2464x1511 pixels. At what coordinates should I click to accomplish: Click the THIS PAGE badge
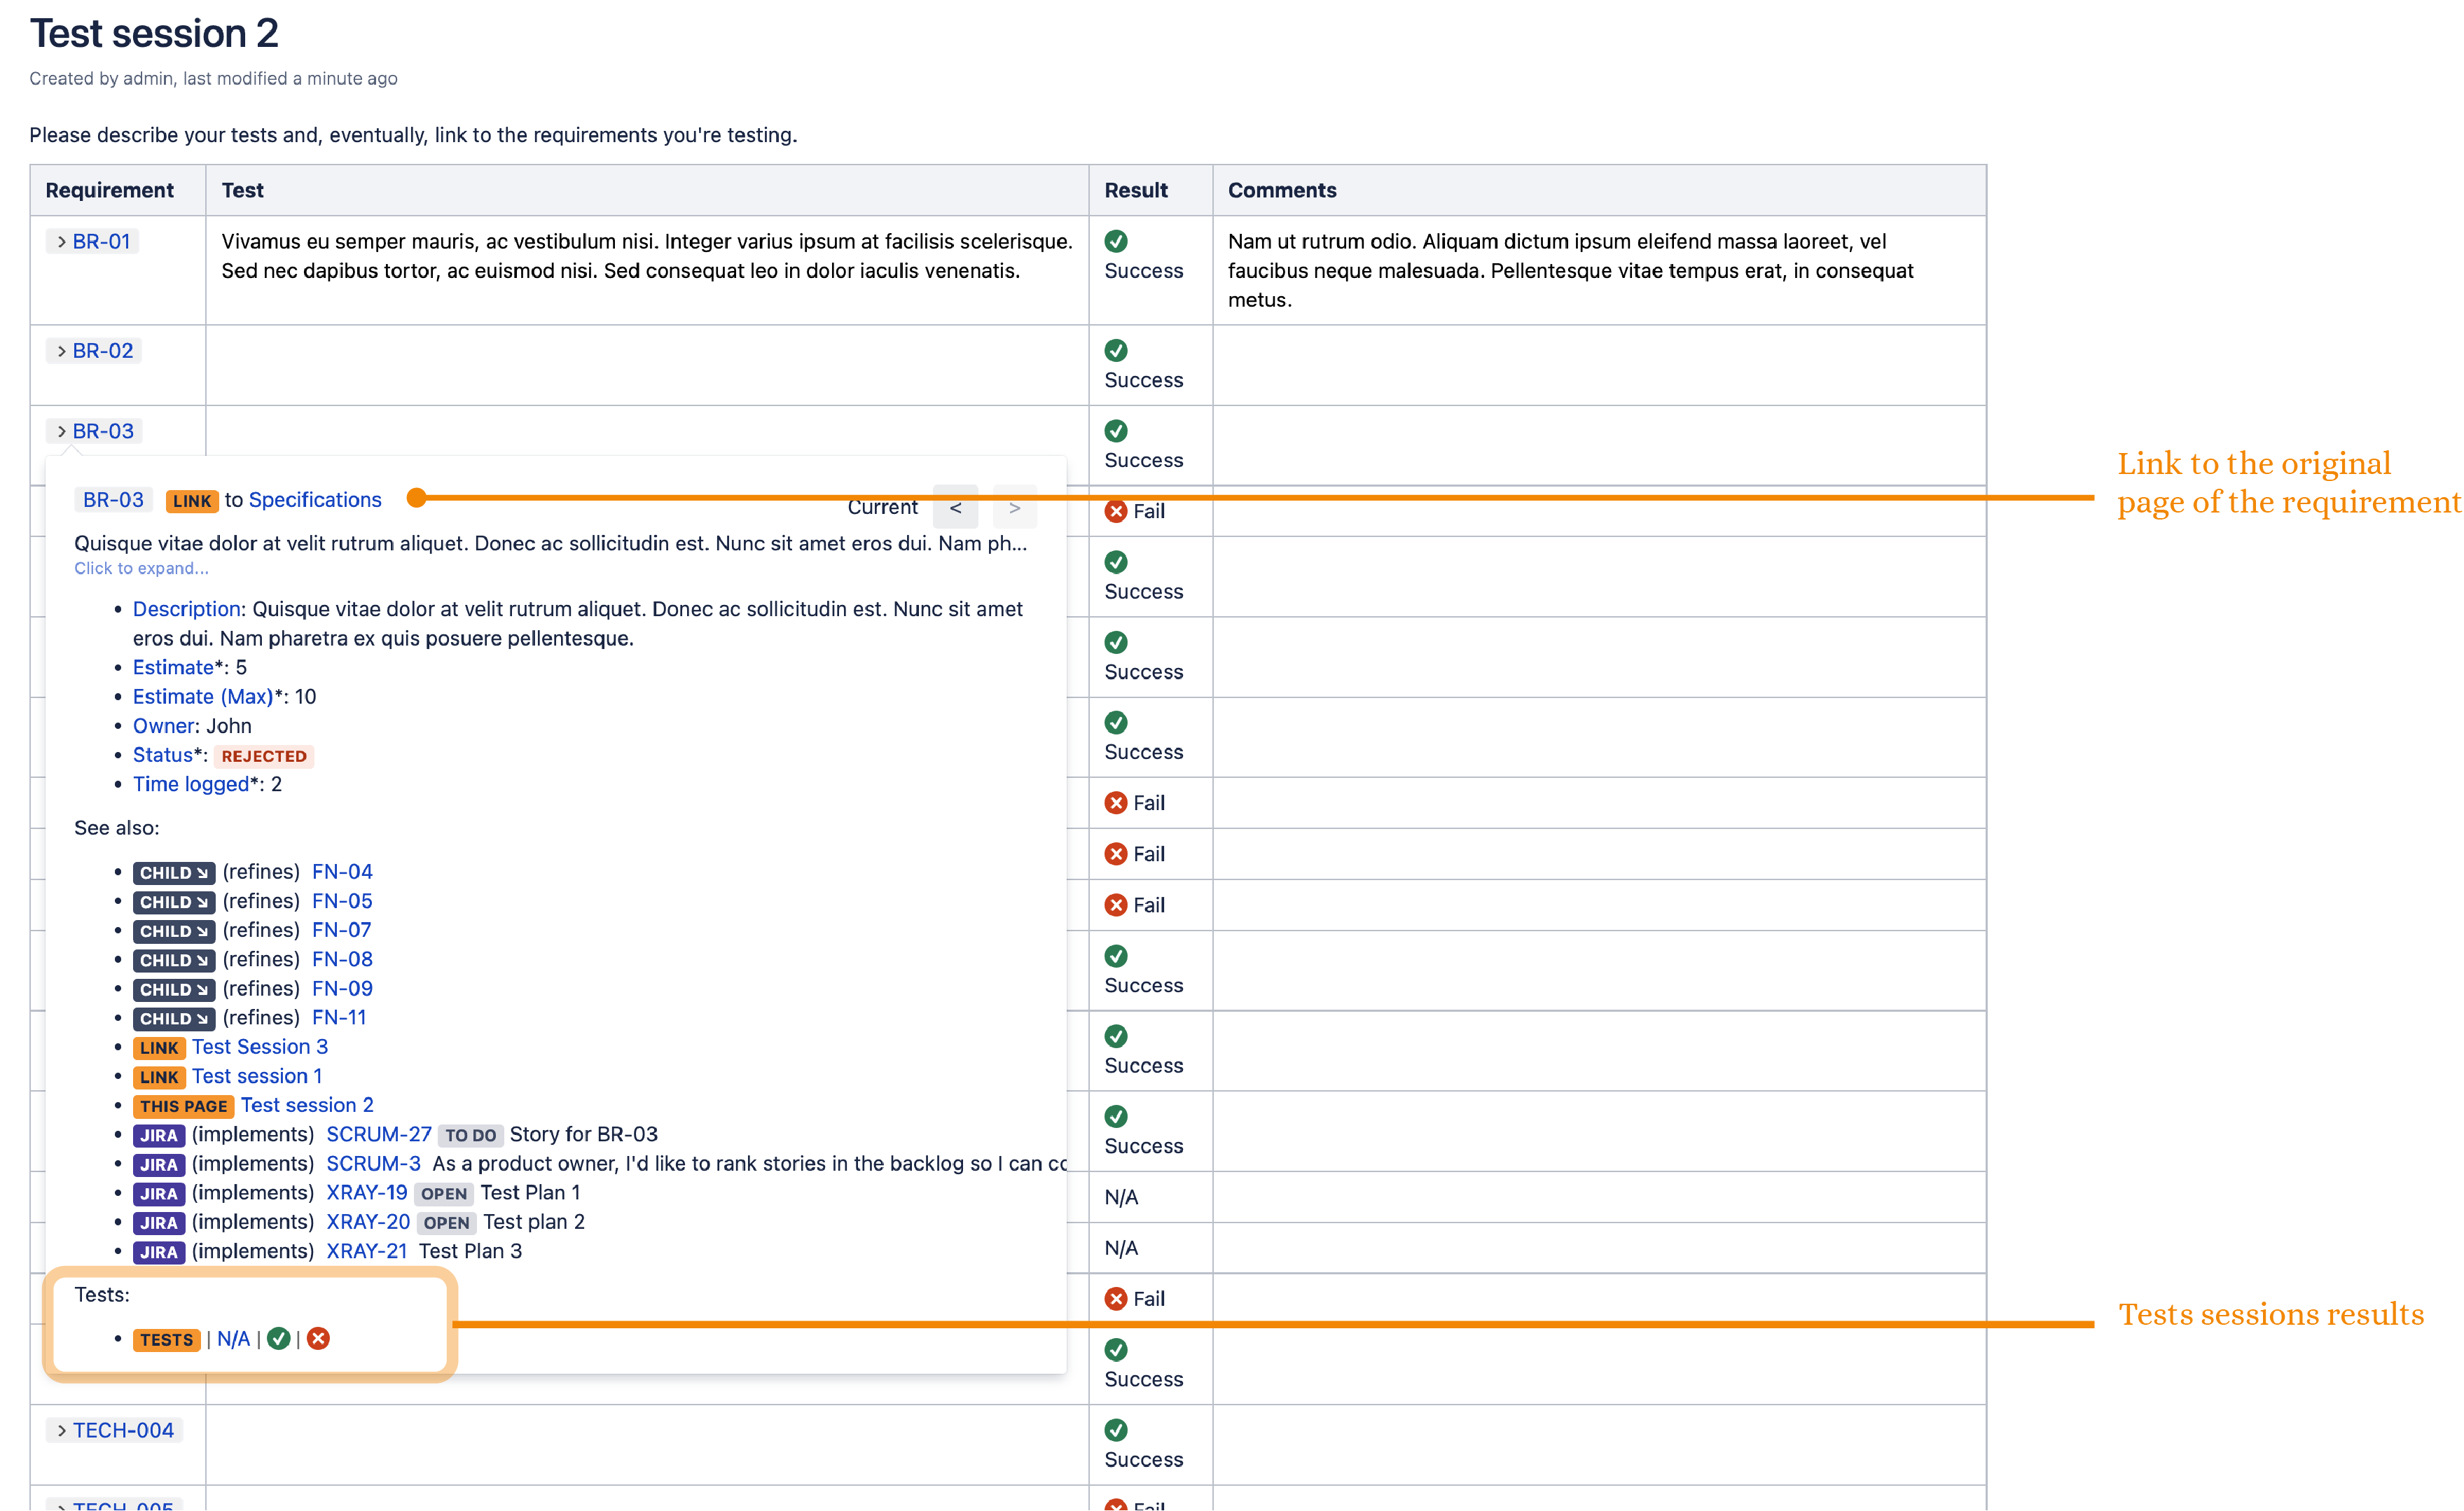pyautogui.click(x=183, y=1106)
